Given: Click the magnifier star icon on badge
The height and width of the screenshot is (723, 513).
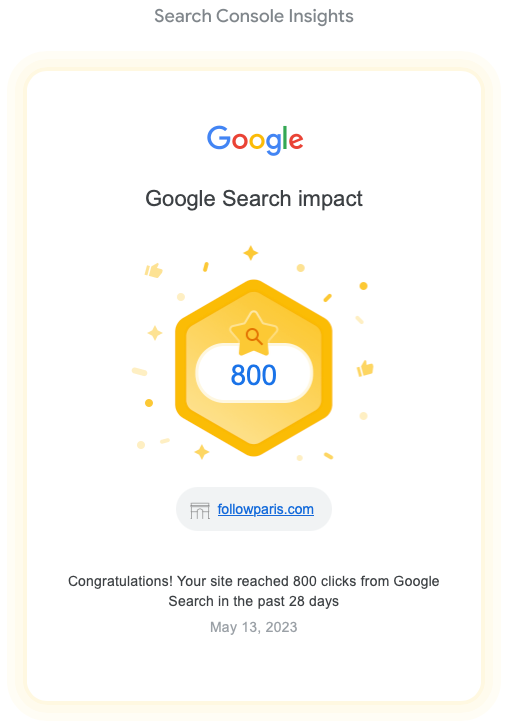Looking at the screenshot, I should 254,334.
